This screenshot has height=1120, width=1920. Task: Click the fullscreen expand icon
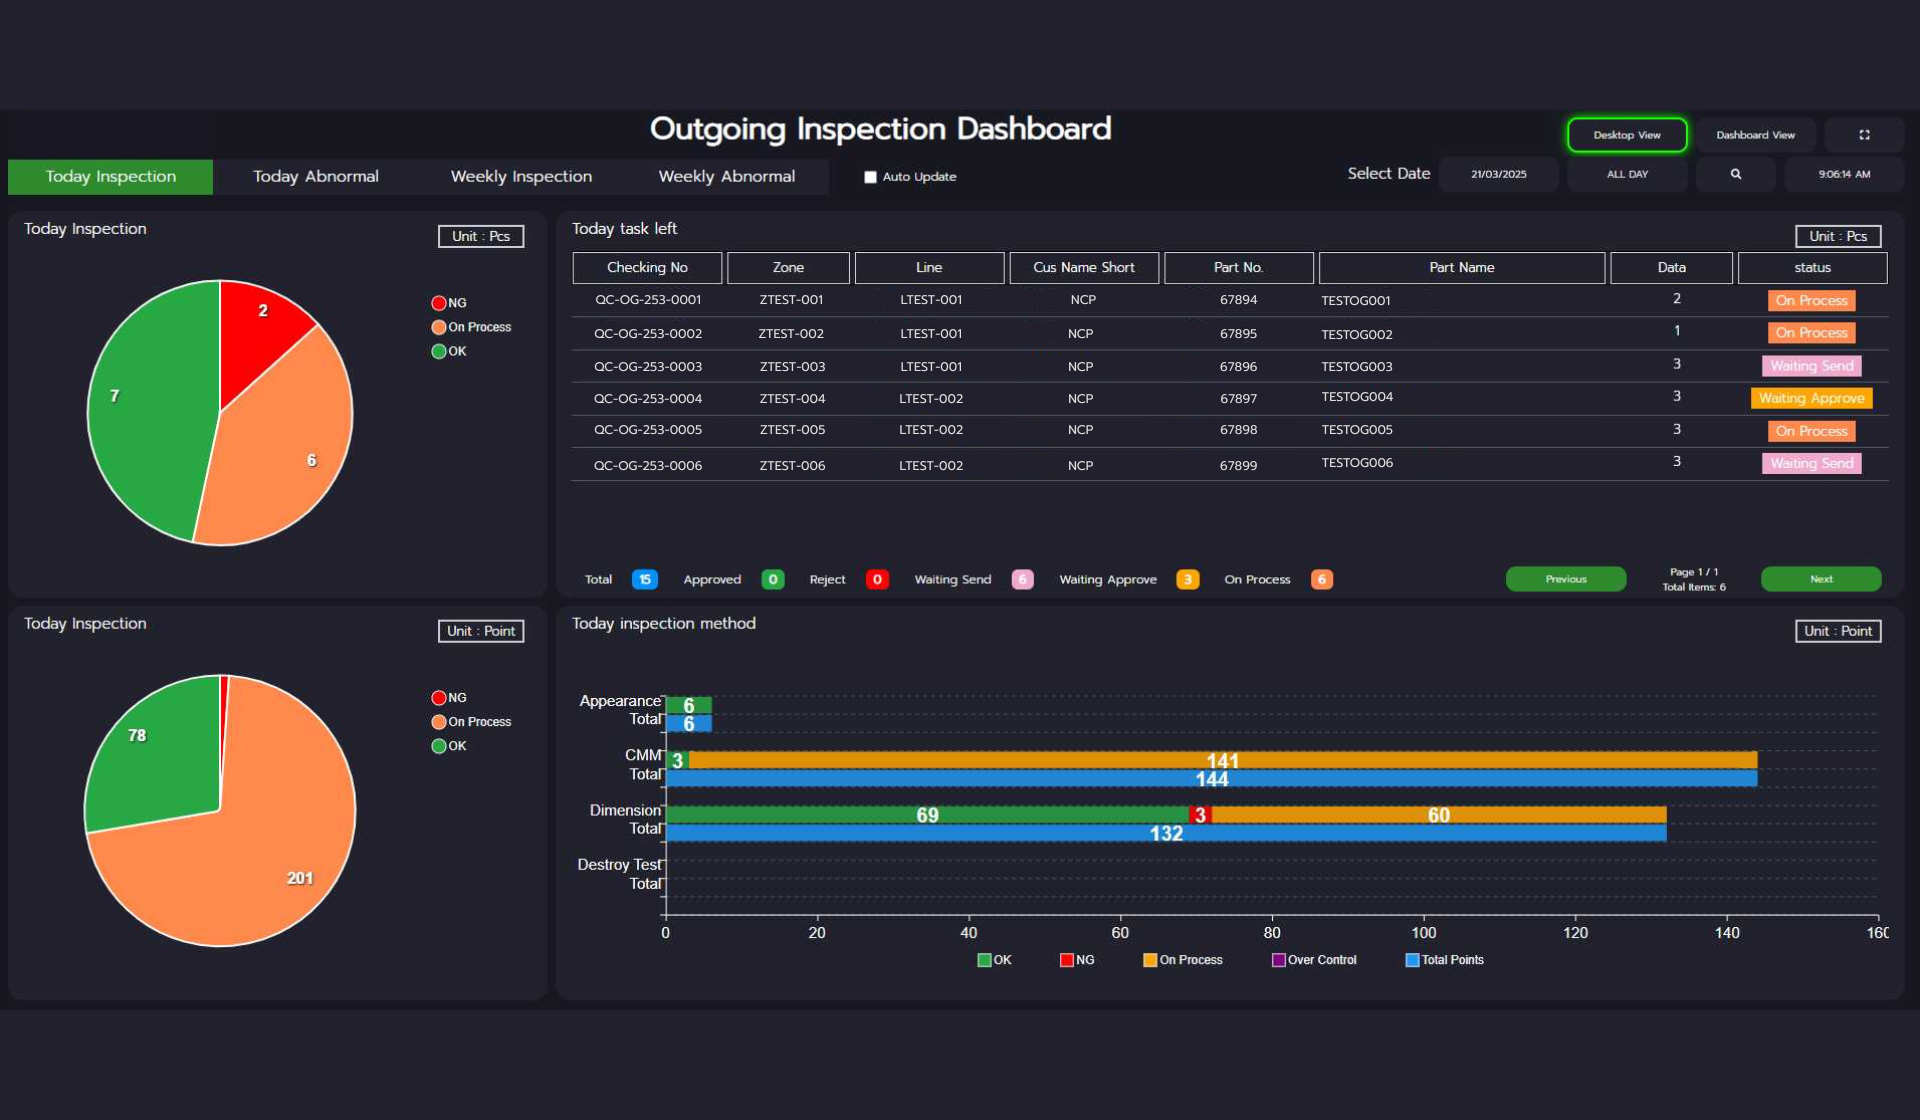coord(1864,135)
